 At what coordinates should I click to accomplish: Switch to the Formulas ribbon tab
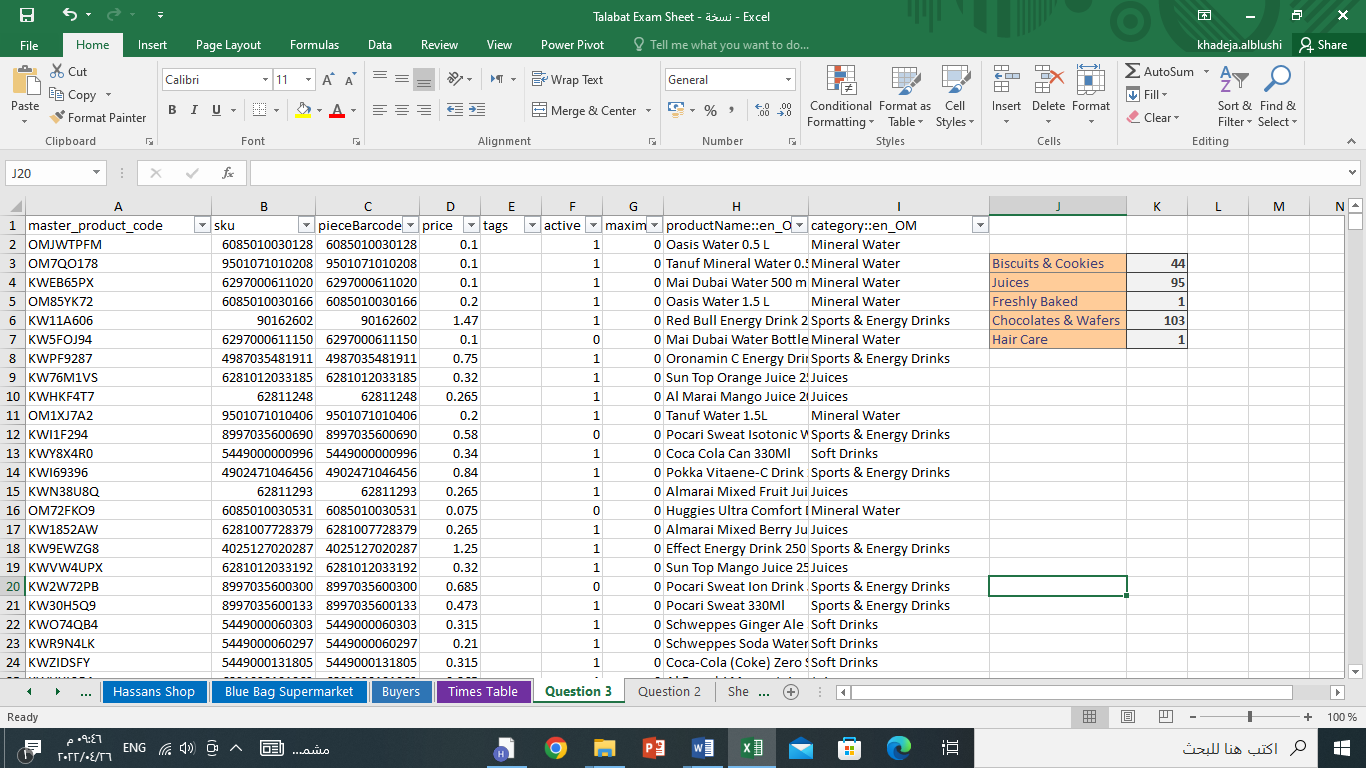point(313,44)
